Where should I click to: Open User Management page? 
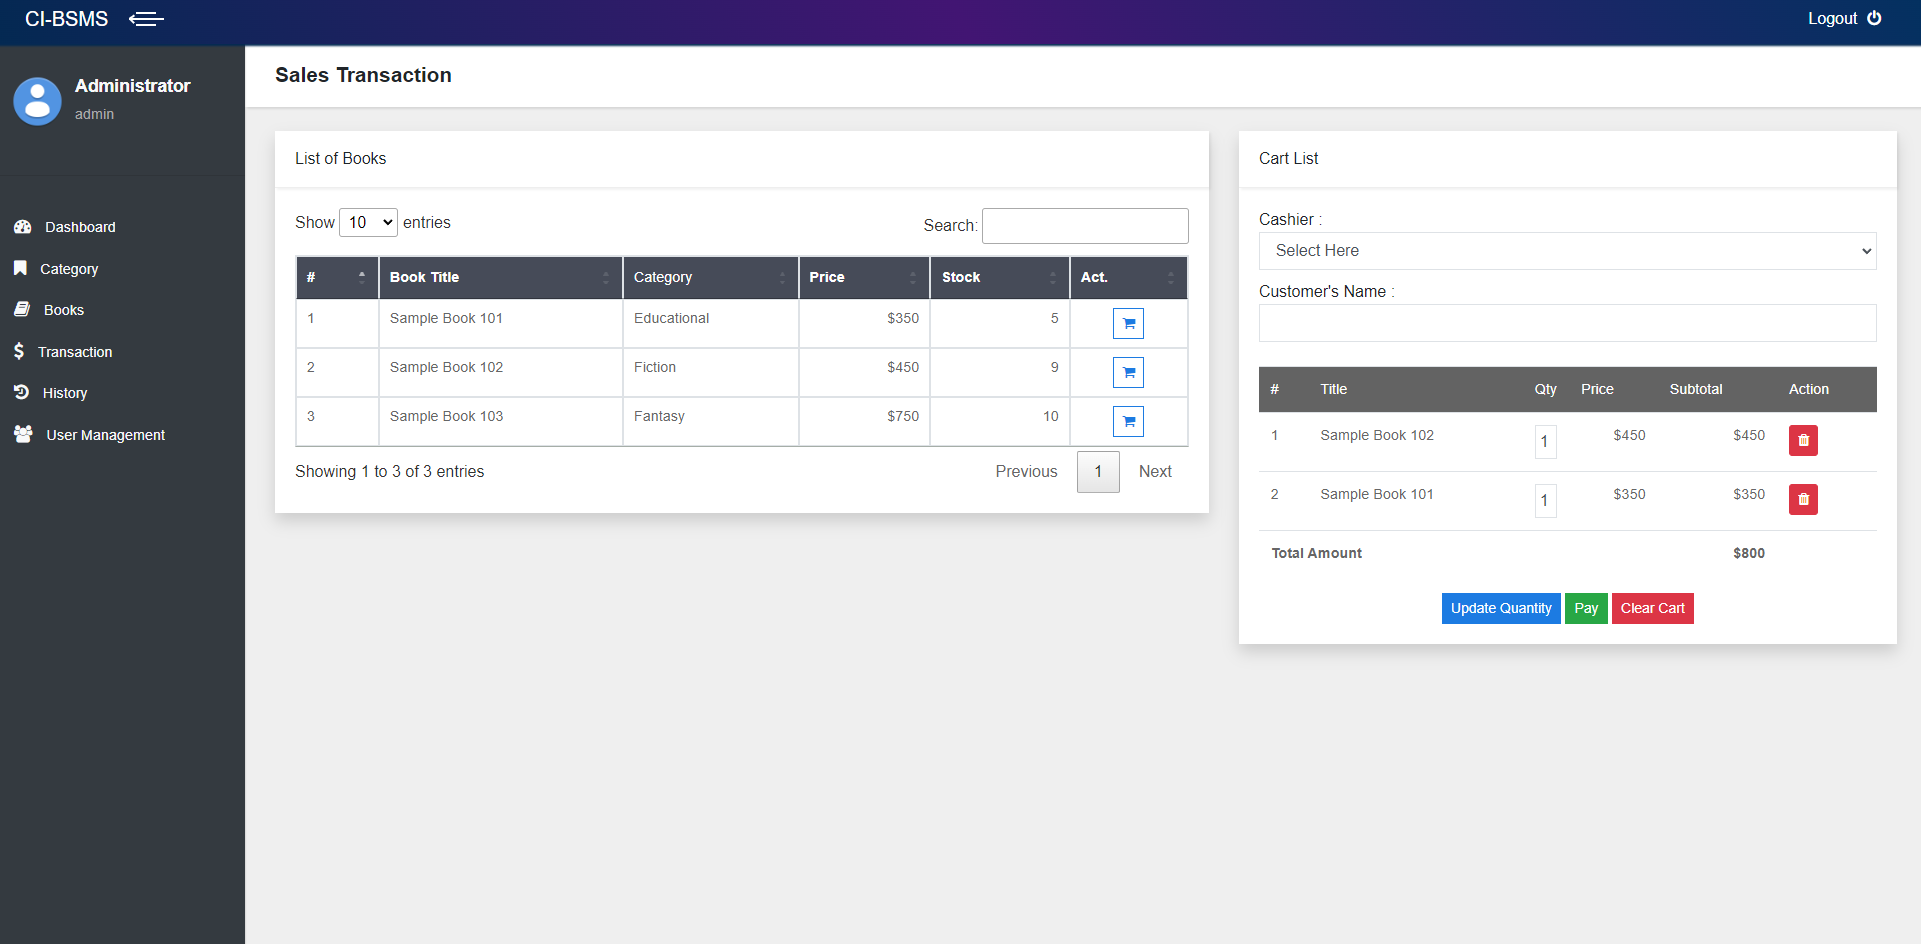(x=106, y=435)
